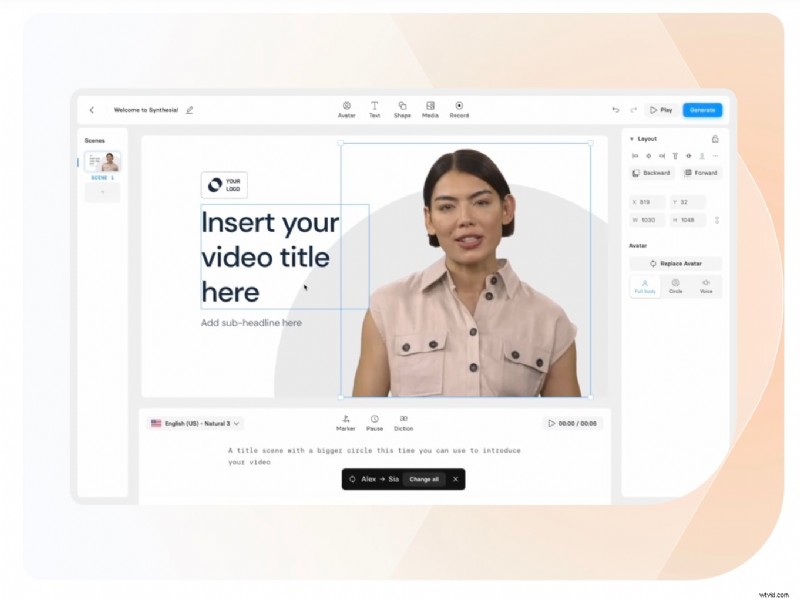
Task: Select the Avatar tool in the toolbar
Action: (347, 110)
